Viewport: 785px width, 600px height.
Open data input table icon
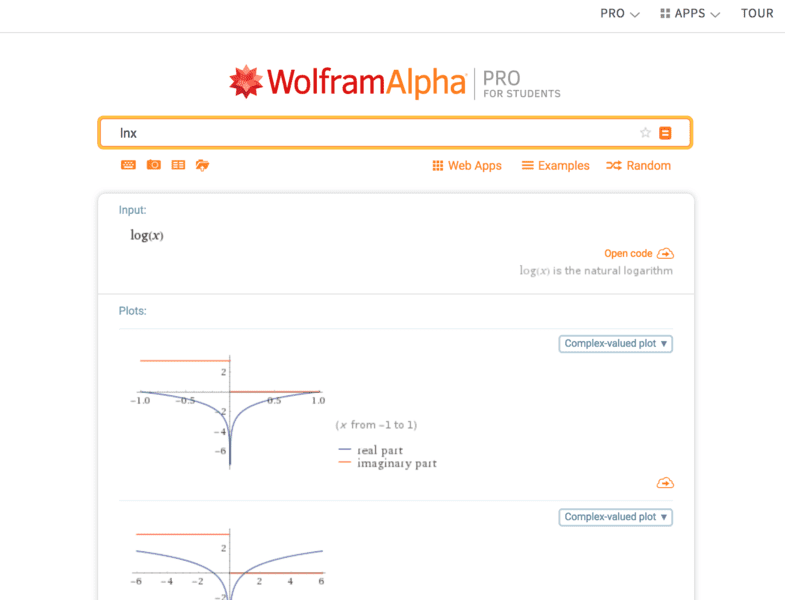(178, 165)
